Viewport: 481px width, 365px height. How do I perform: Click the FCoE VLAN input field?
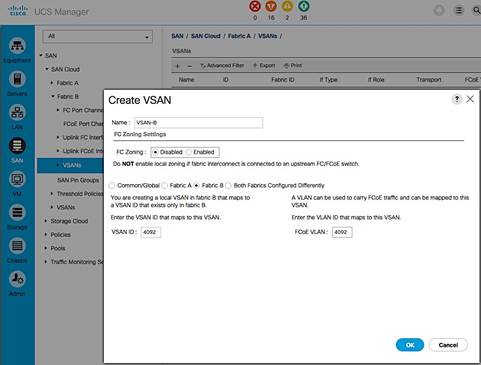342,232
